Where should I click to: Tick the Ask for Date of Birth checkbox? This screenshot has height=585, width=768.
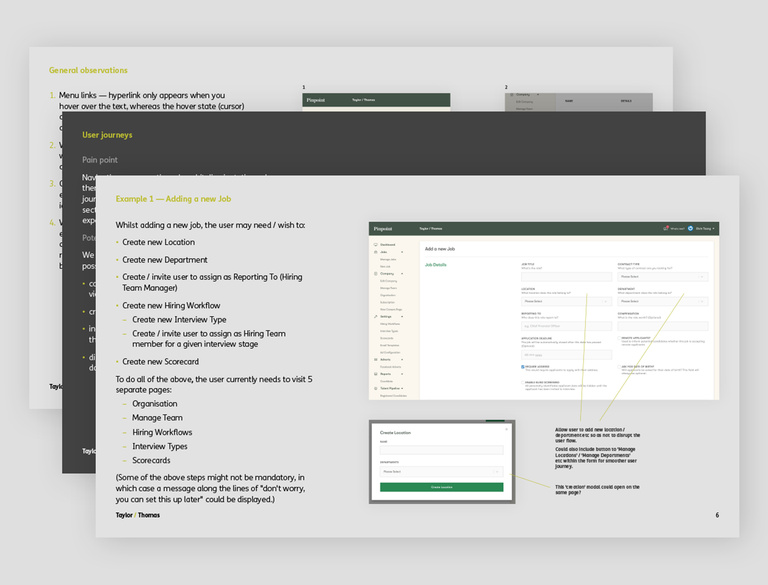619,366
